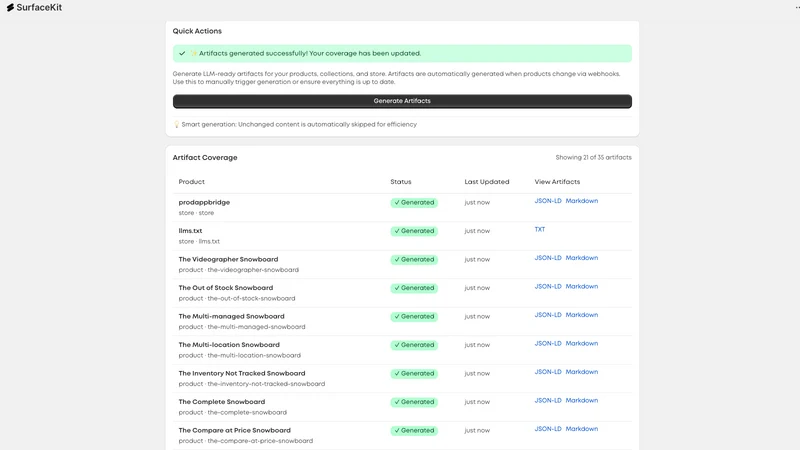Screen dimensions: 800x450
Task: Open Markdown for The Out of Stock Snowboard
Action: pos(582,287)
